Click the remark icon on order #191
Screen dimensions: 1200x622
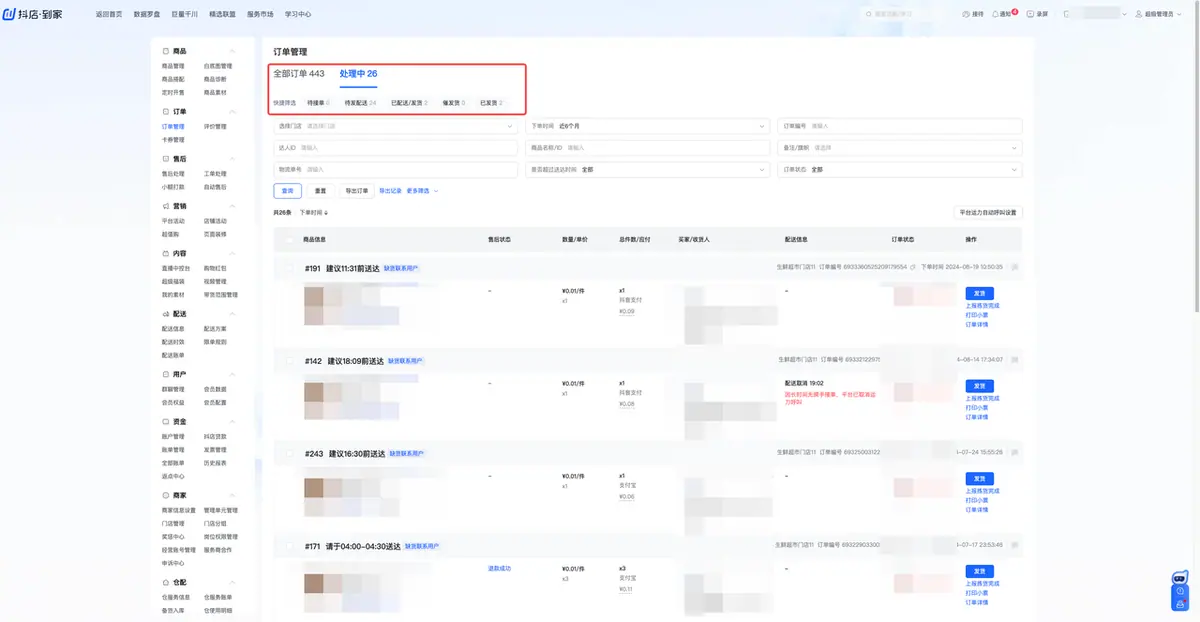click(x=1014, y=267)
